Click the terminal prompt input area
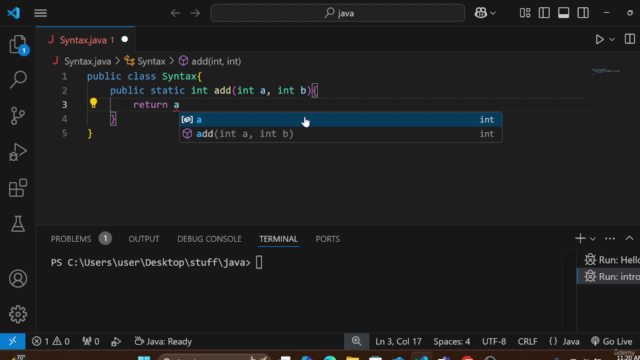Viewport: 640px width, 360px height. pyautogui.click(x=259, y=262)
